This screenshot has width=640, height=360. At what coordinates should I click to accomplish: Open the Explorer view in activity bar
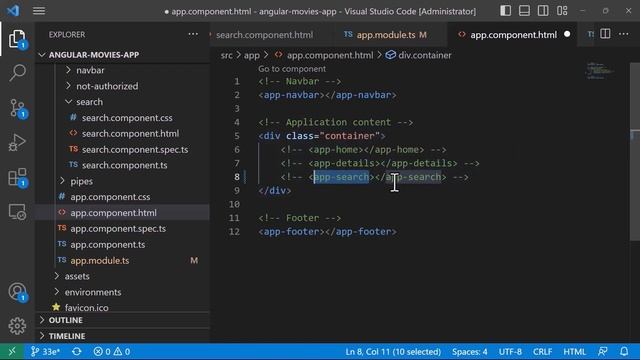pos(17,39)
